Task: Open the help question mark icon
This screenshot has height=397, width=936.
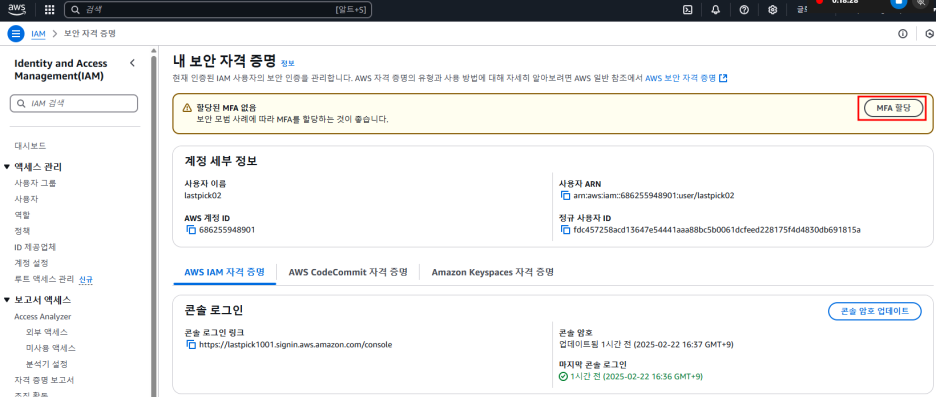Action: [744, 10]
